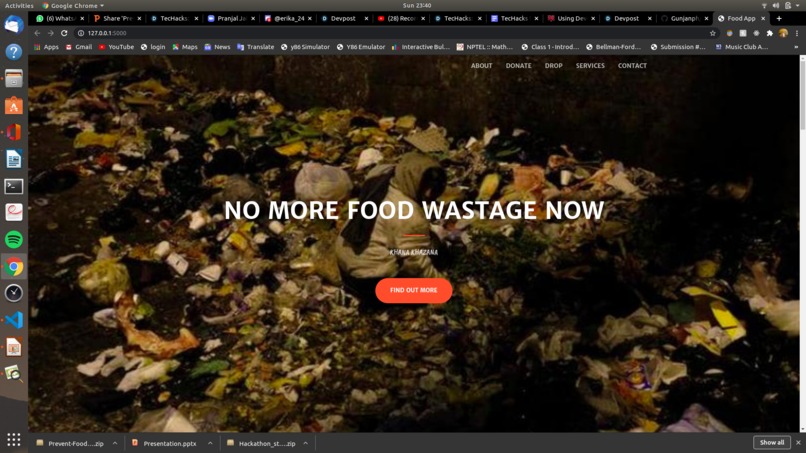This screenshot has height=453, width=806.
Task: Open the Apps bookmark shortcut
Action: point(46,47)
